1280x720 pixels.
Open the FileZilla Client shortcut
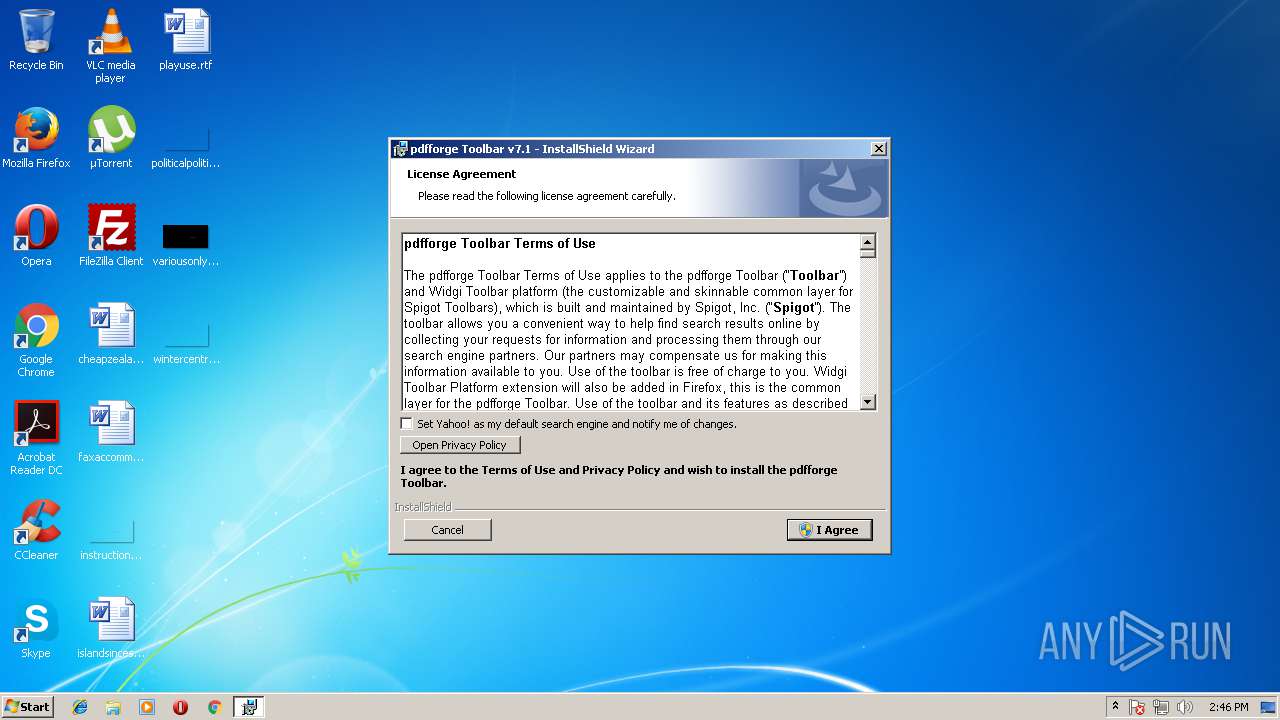[111, 236]
